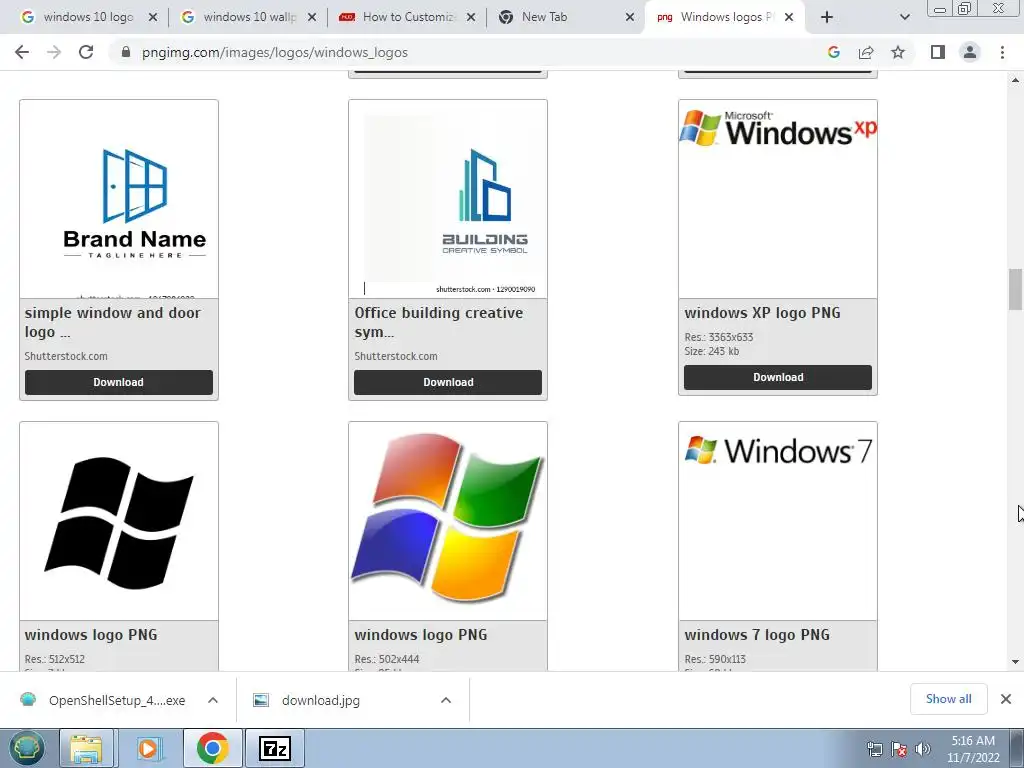Open the Brand Name window logo thumbnail
The image size is (1024, 768).
click(x=119, y=199)
